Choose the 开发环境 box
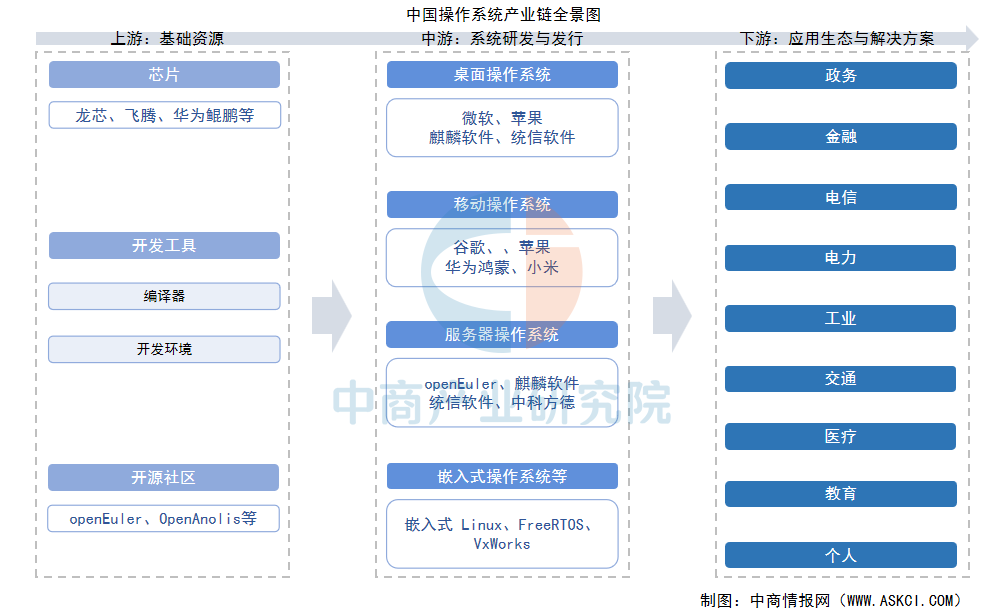The height and width of the screenshot is (614, 1005). pos(164,349)
